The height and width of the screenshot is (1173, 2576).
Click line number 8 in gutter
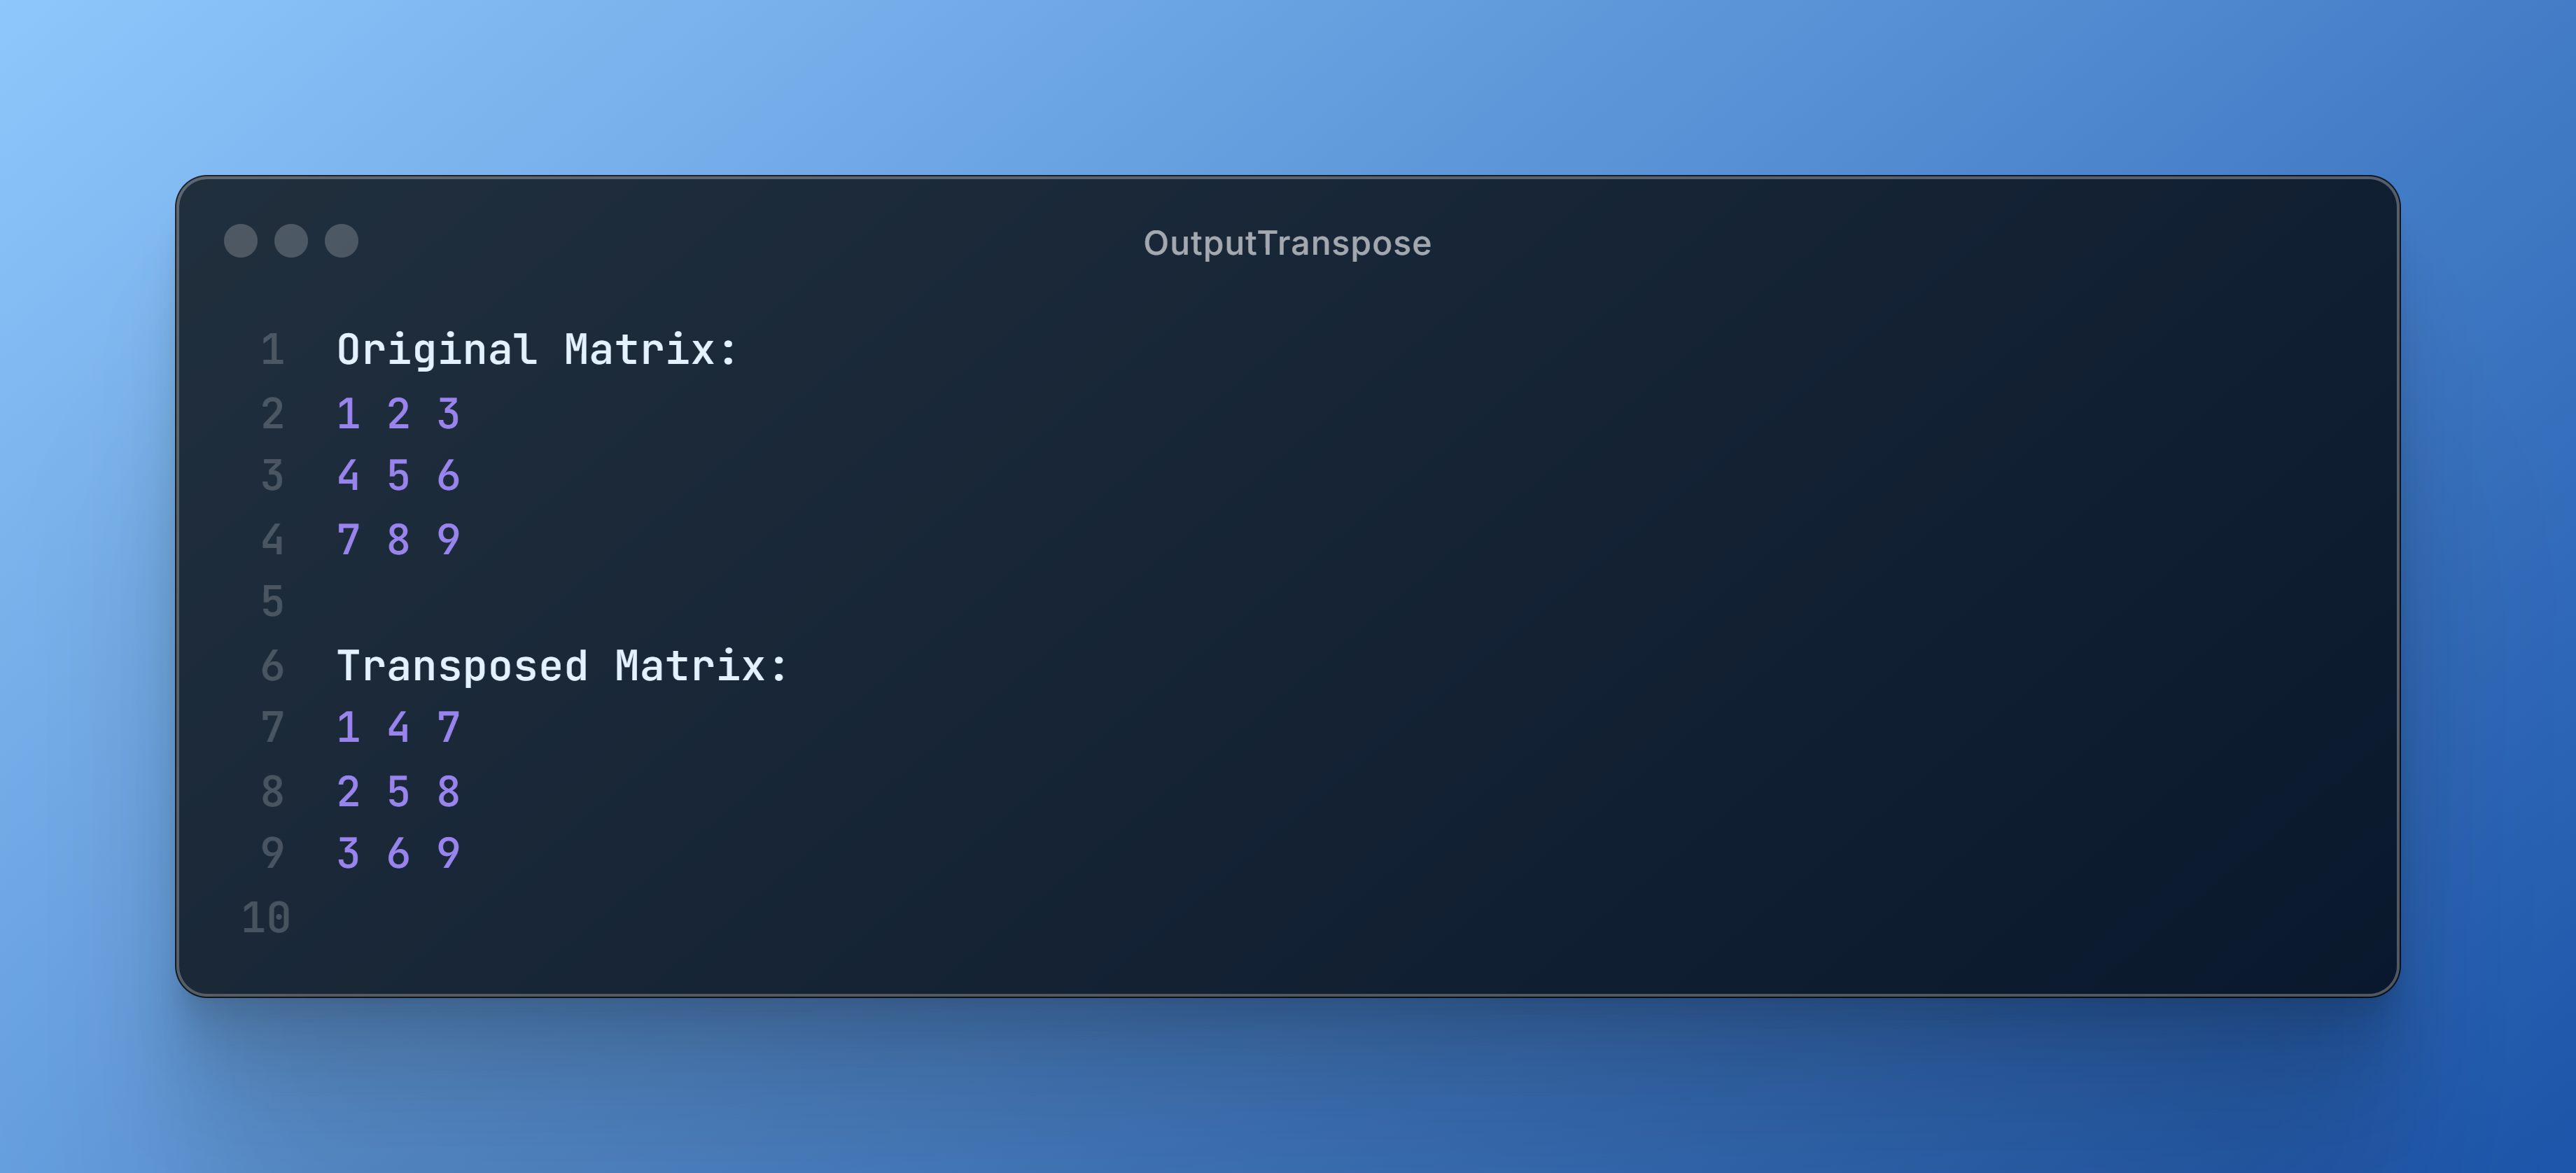click(272, 792)
